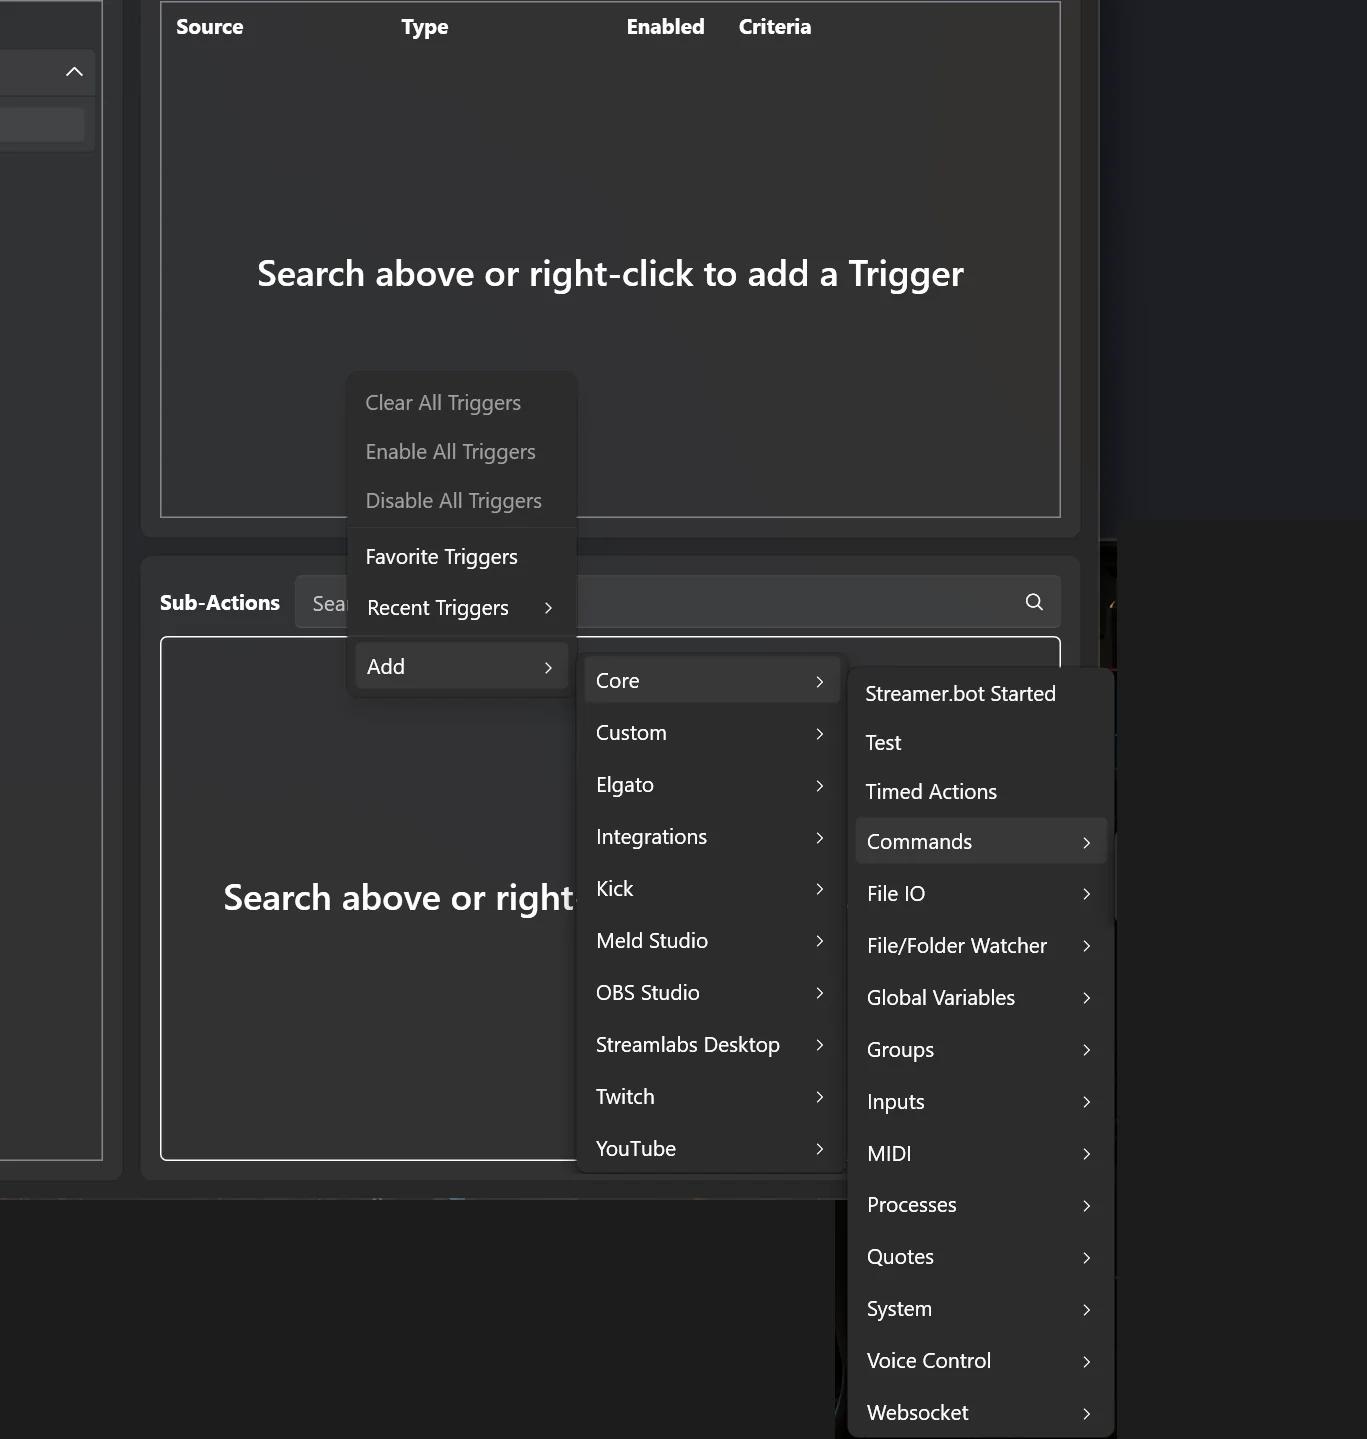This screenshot has width=1367, height=1439.
Task: Choose the Timed Actions trigger
Action: point(980,792)
